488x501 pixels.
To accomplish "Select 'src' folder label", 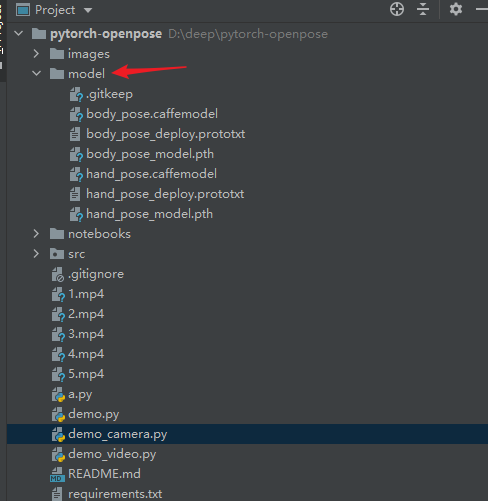I will pyautogui.click(x=77, y=254).
